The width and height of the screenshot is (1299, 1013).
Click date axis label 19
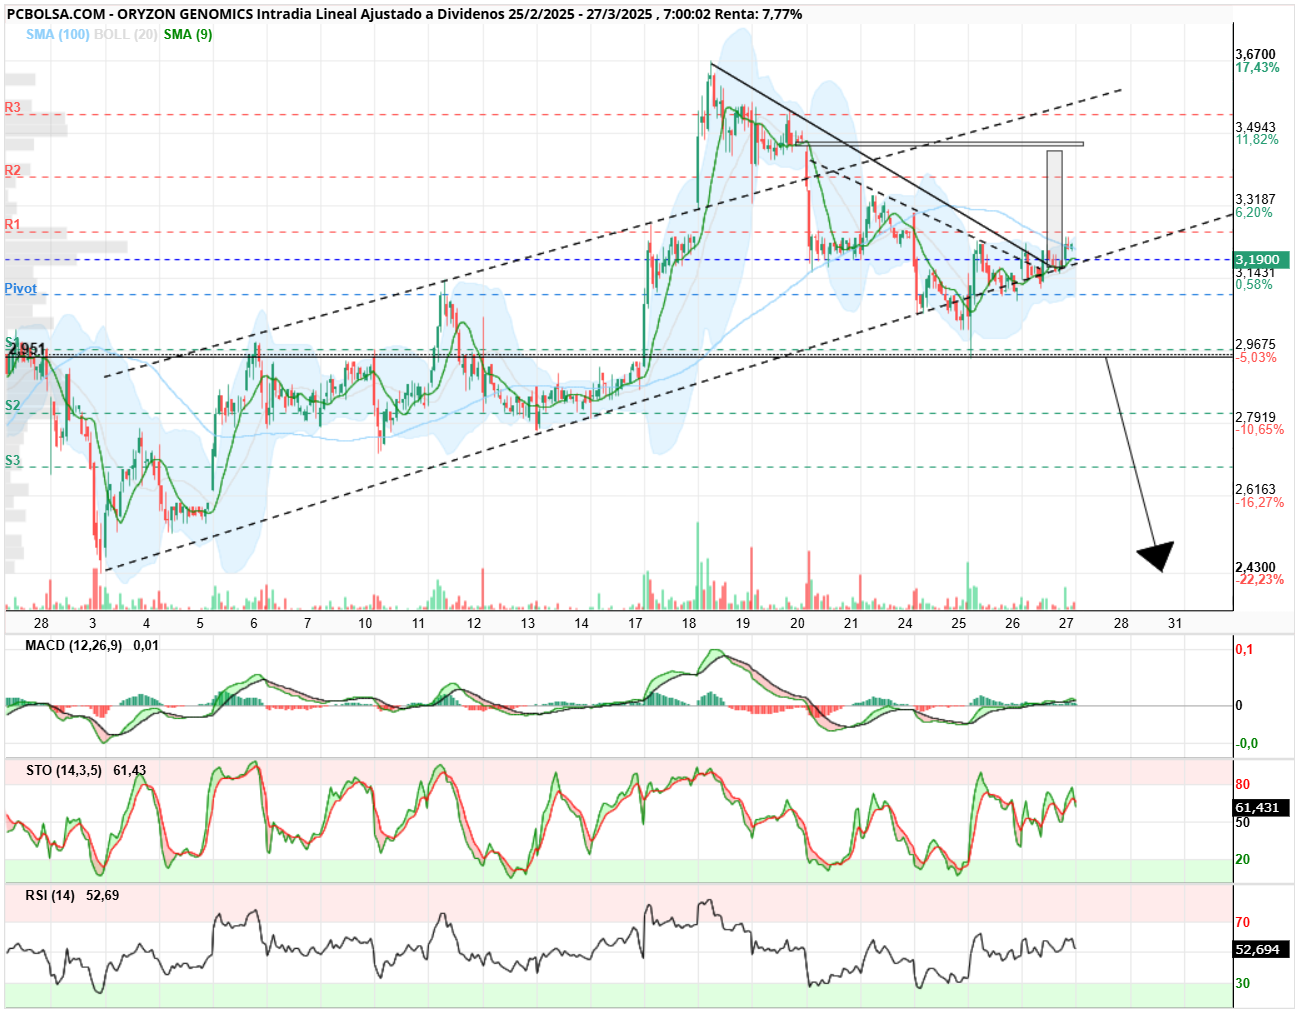coord(743,623)
